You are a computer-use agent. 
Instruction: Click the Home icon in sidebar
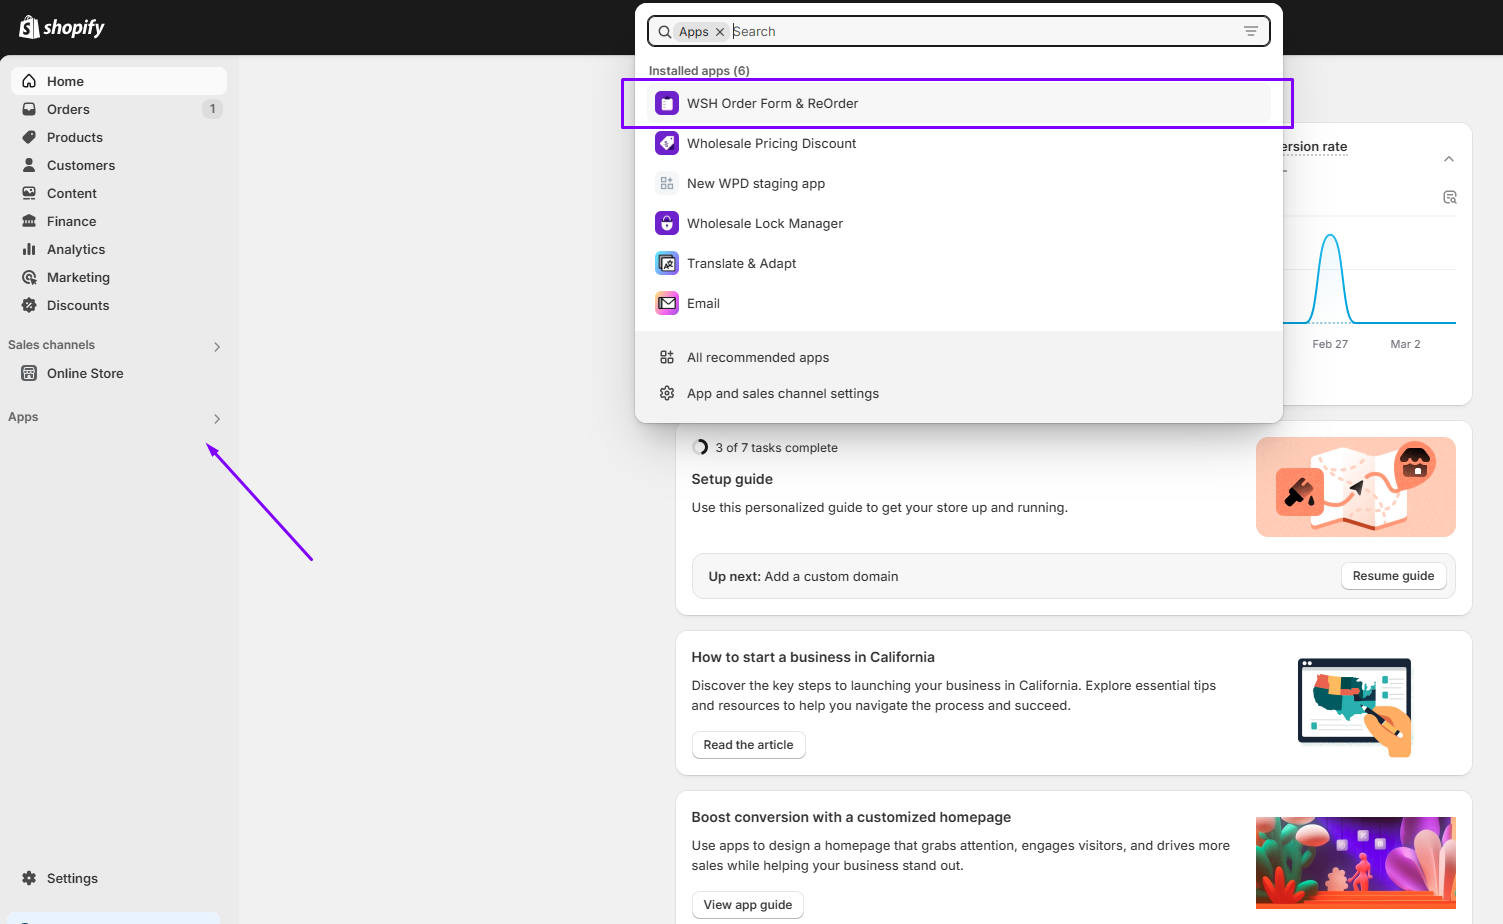(29, 81)
